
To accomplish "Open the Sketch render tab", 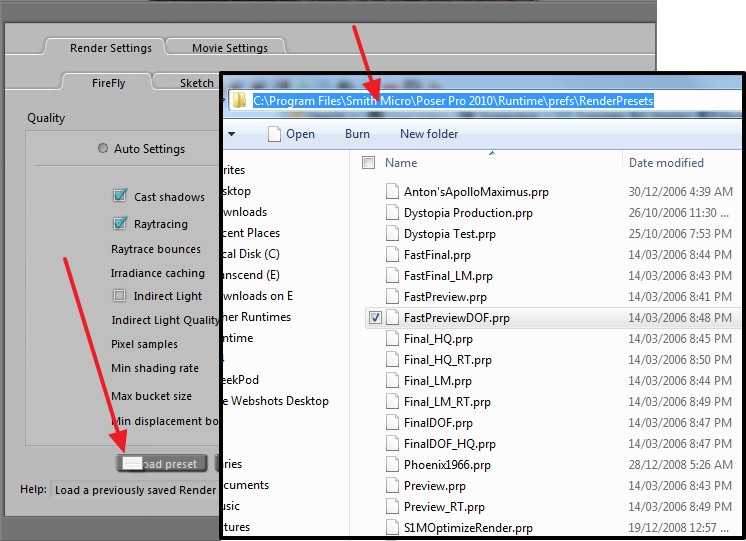I will (196, 83).
